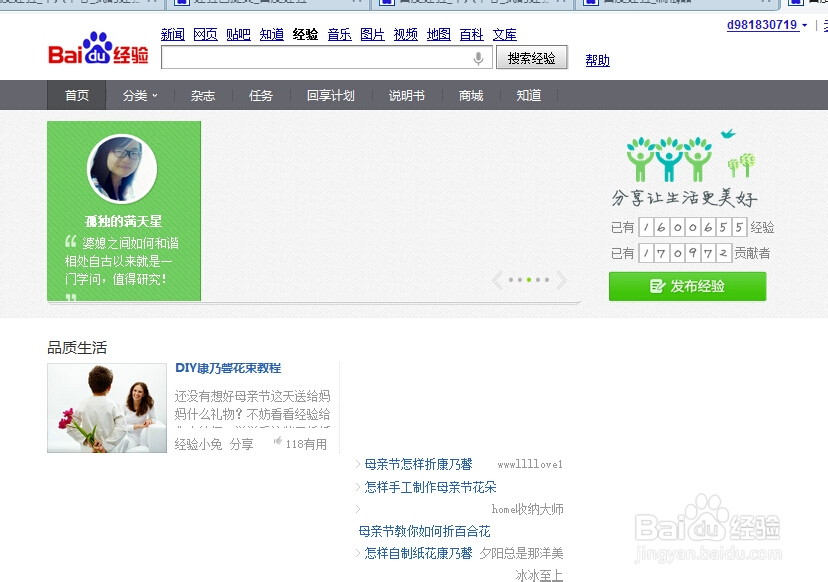Click the 新闻 top link

pos(173,35)
